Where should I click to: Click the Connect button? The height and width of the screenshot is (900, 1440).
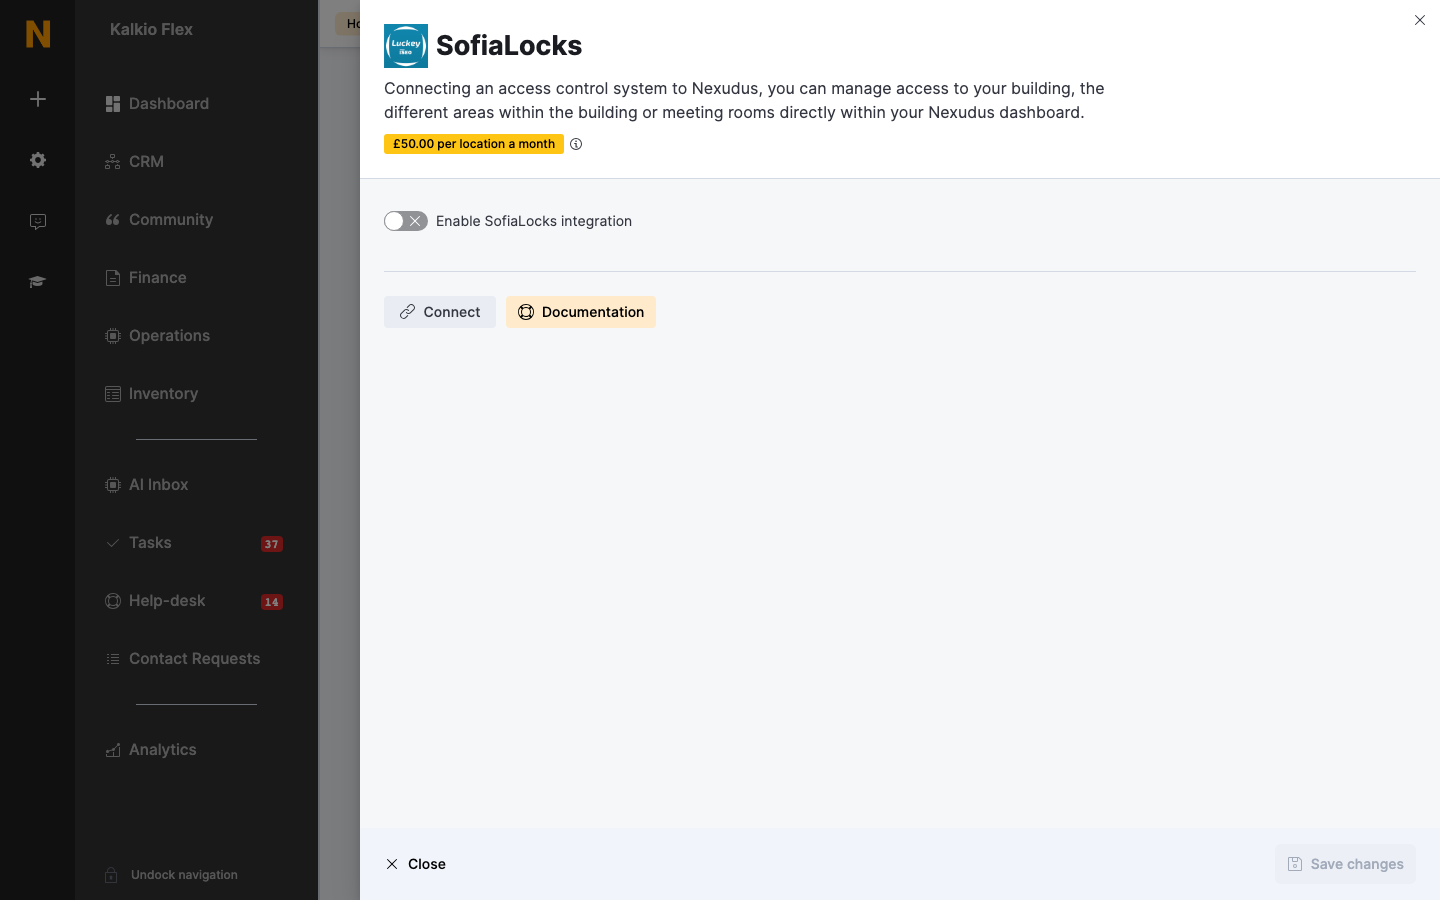click(440, 312)
